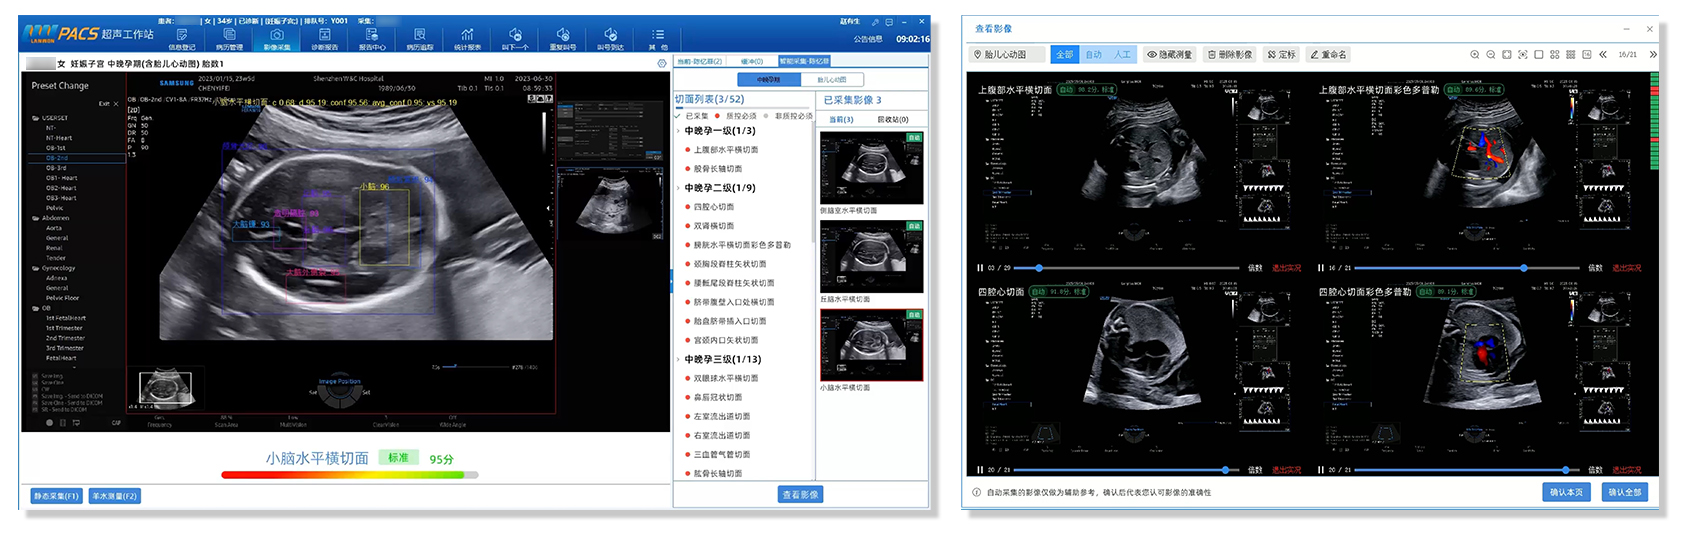Collapse 中晚孕三级(1/13) section
This screenshot has height=556, width=1694.
point(679,359)
